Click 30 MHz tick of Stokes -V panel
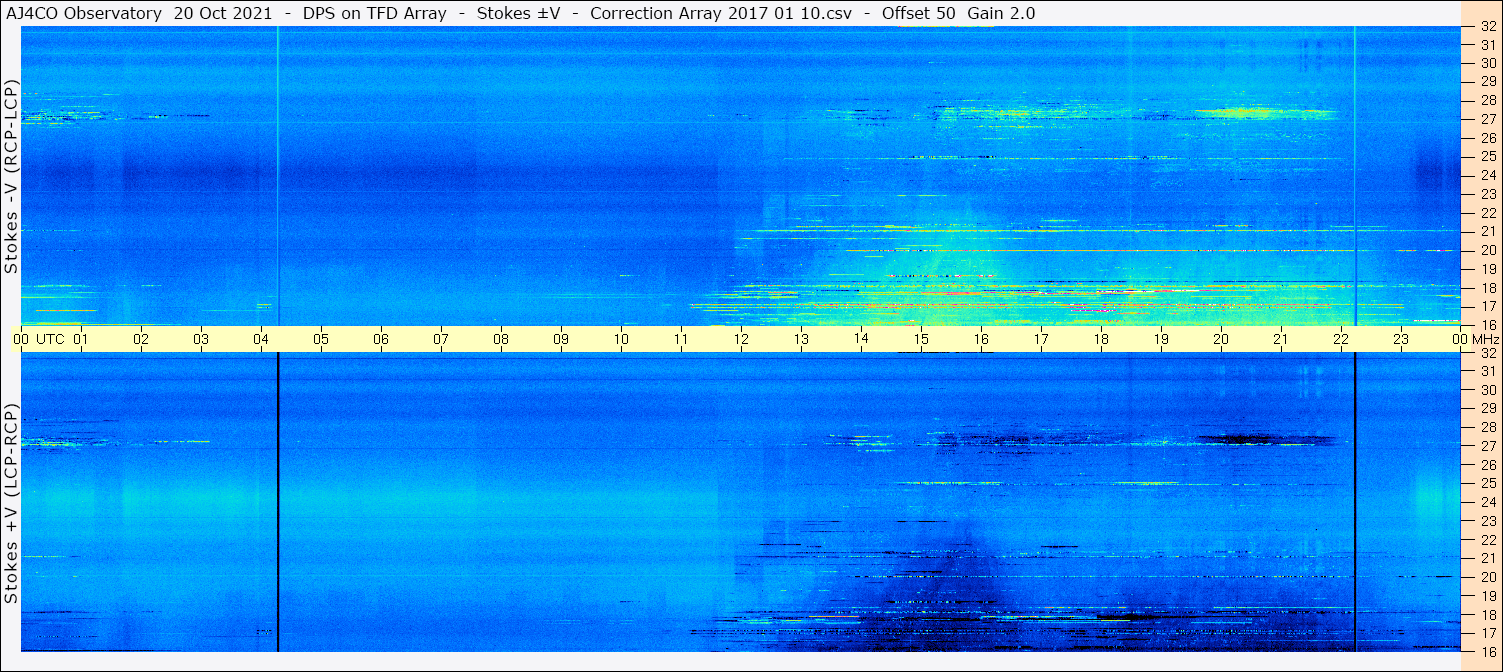 coord(1487,62)
